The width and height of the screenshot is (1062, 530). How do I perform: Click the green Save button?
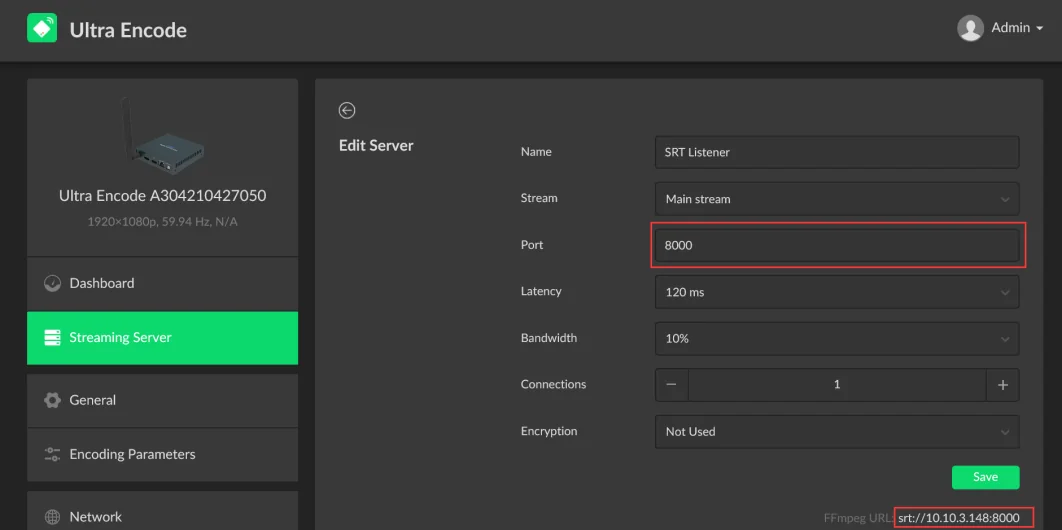pos(985,477)
